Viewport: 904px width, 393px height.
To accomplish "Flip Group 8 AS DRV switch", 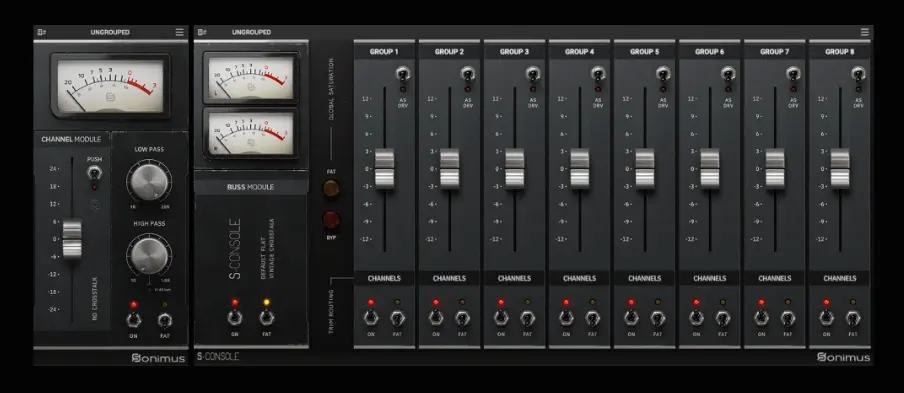I will [858, 74].
